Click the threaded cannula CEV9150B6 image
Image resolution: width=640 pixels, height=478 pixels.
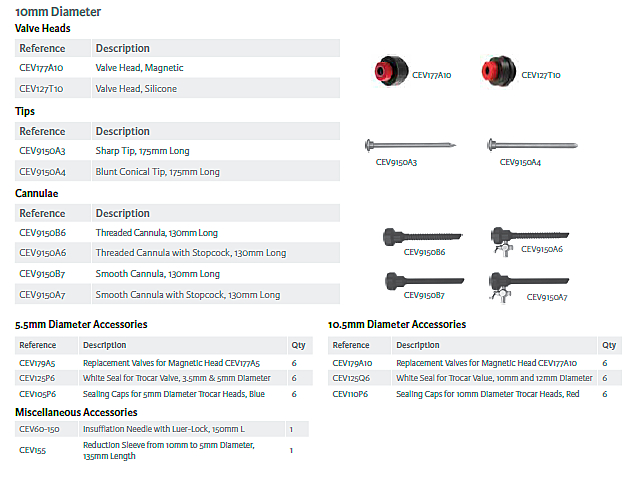coord(414,236)
